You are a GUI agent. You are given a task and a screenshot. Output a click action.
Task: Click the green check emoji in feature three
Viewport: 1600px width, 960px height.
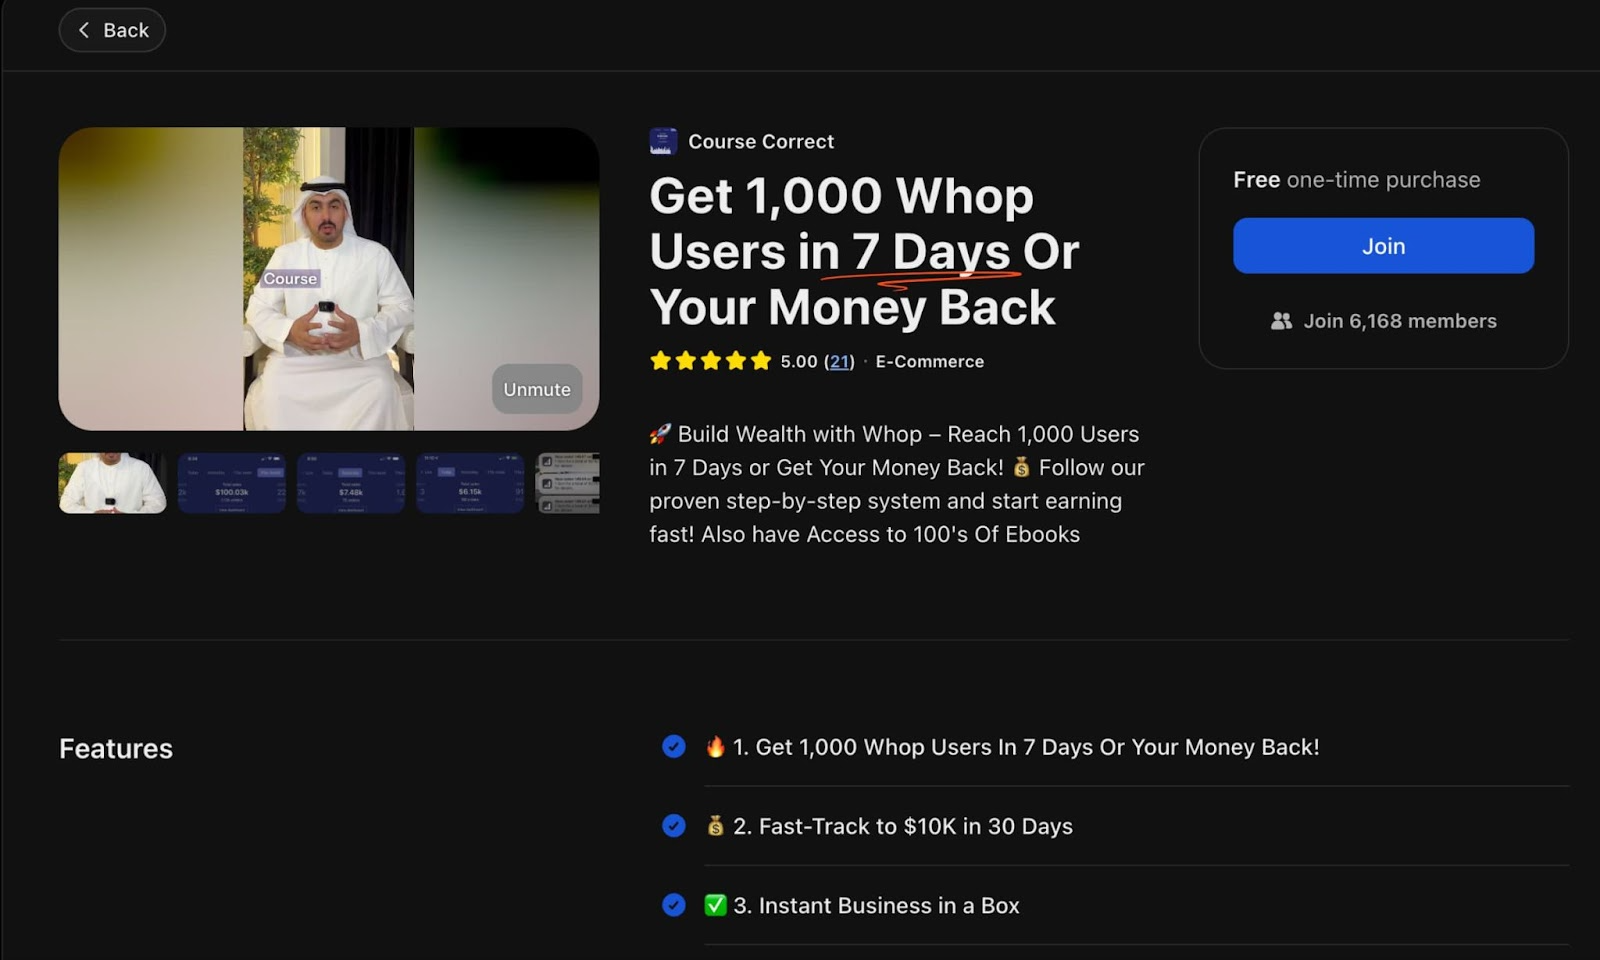point(715,905)
